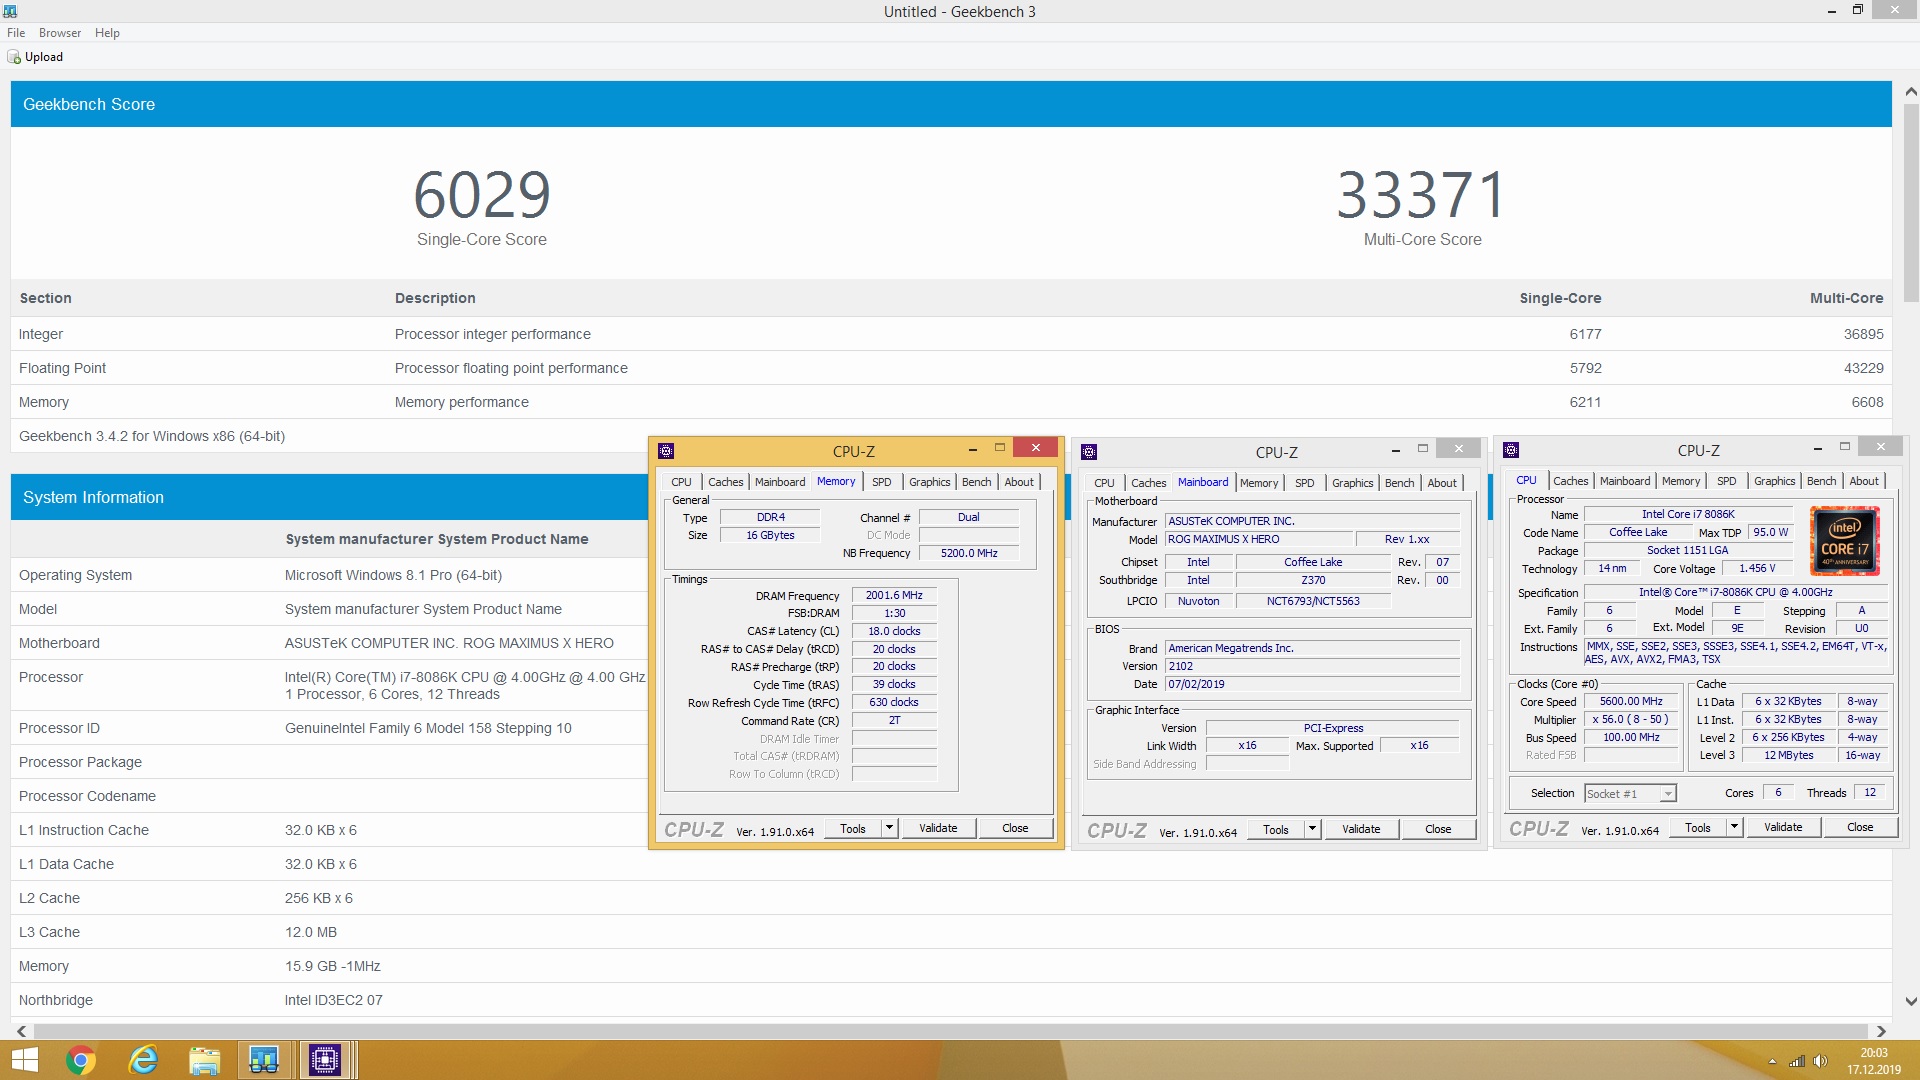Screen dimensions: 1920x1080
Task: Switch to CPU-Z taskbar icon
Action: [325, 1060]
